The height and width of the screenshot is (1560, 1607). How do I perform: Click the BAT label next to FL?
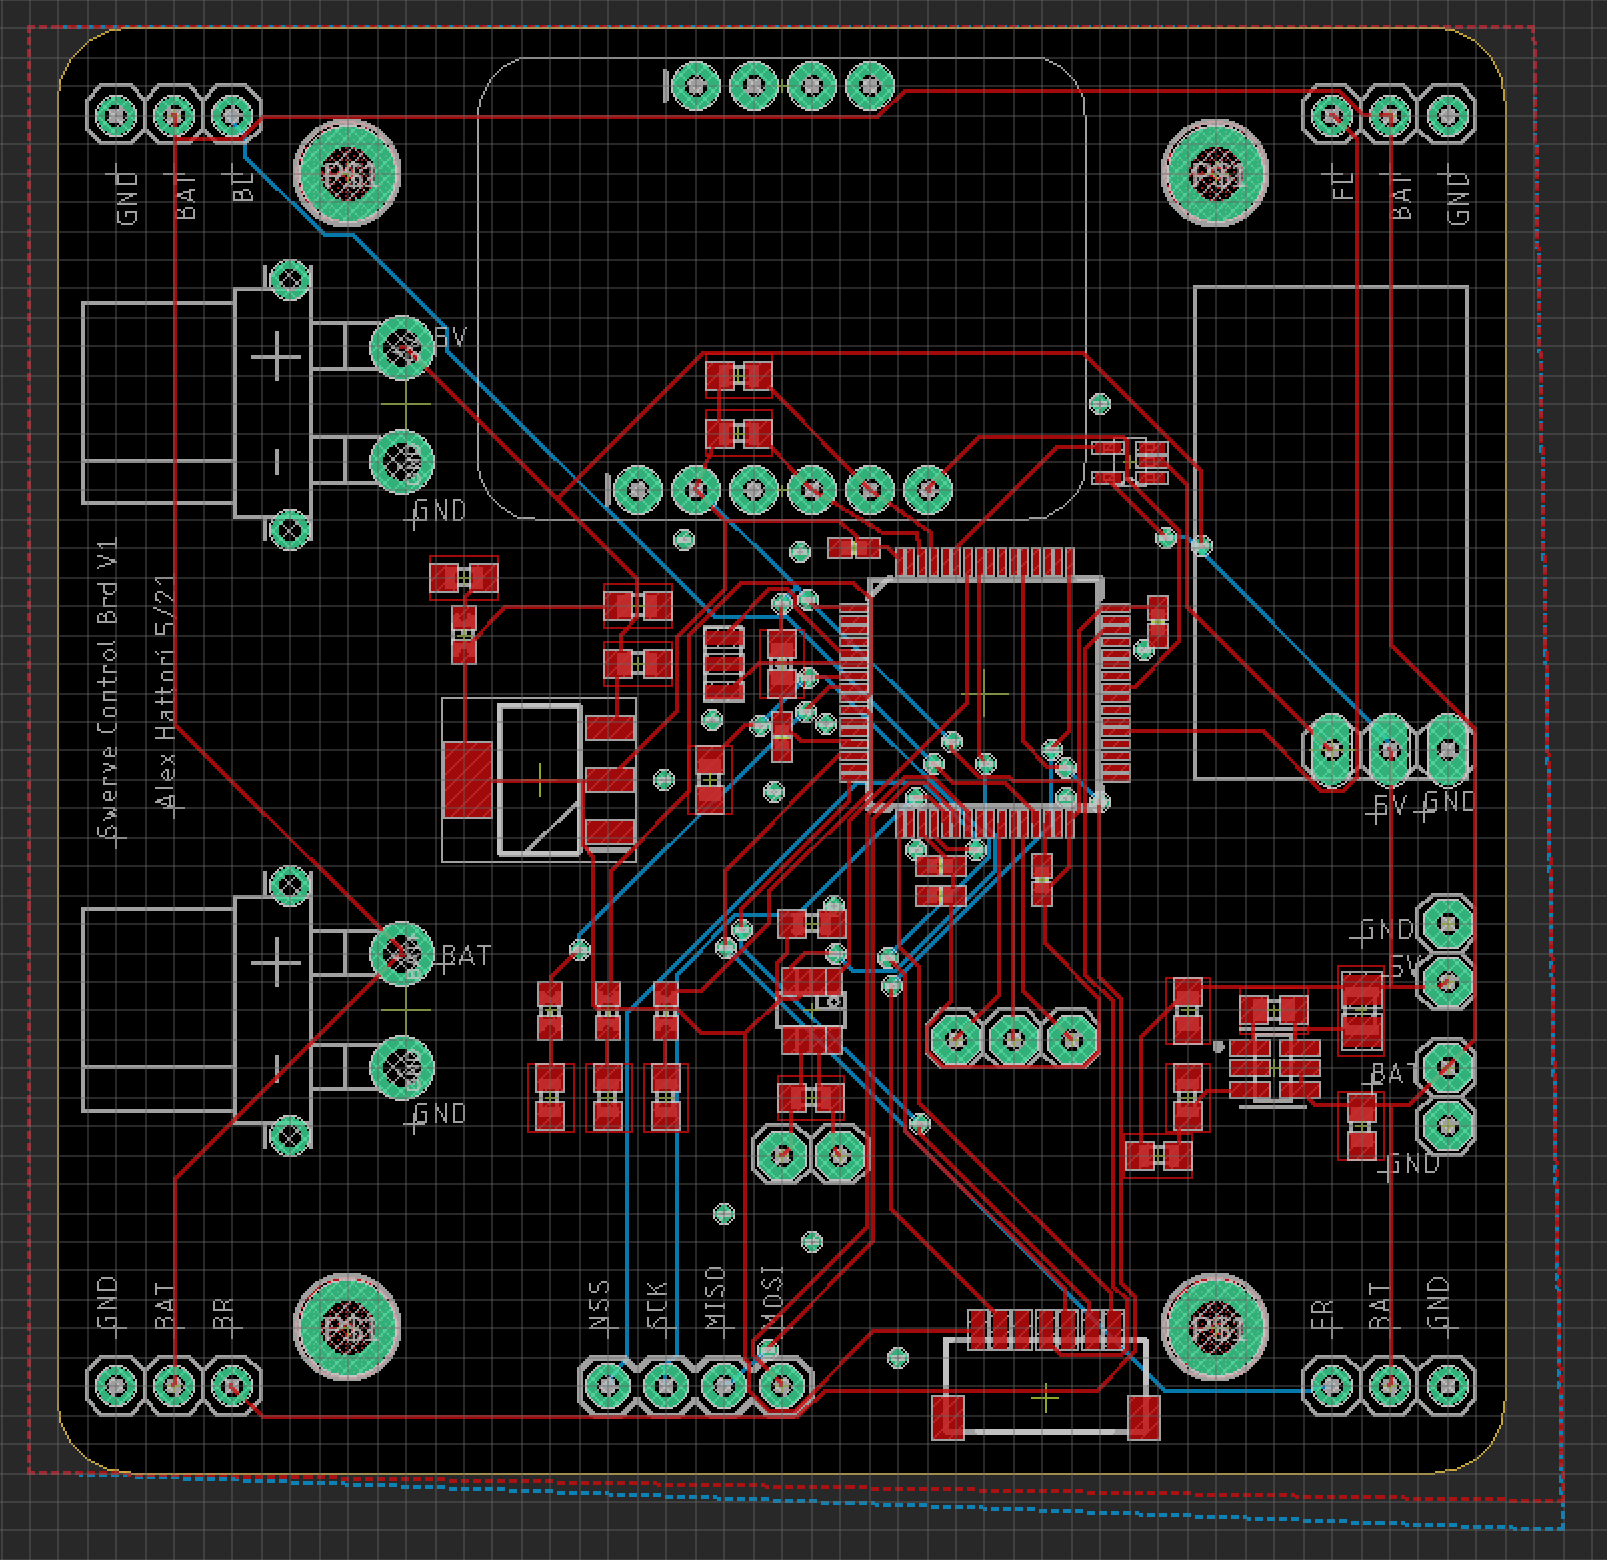(1402, 195)
